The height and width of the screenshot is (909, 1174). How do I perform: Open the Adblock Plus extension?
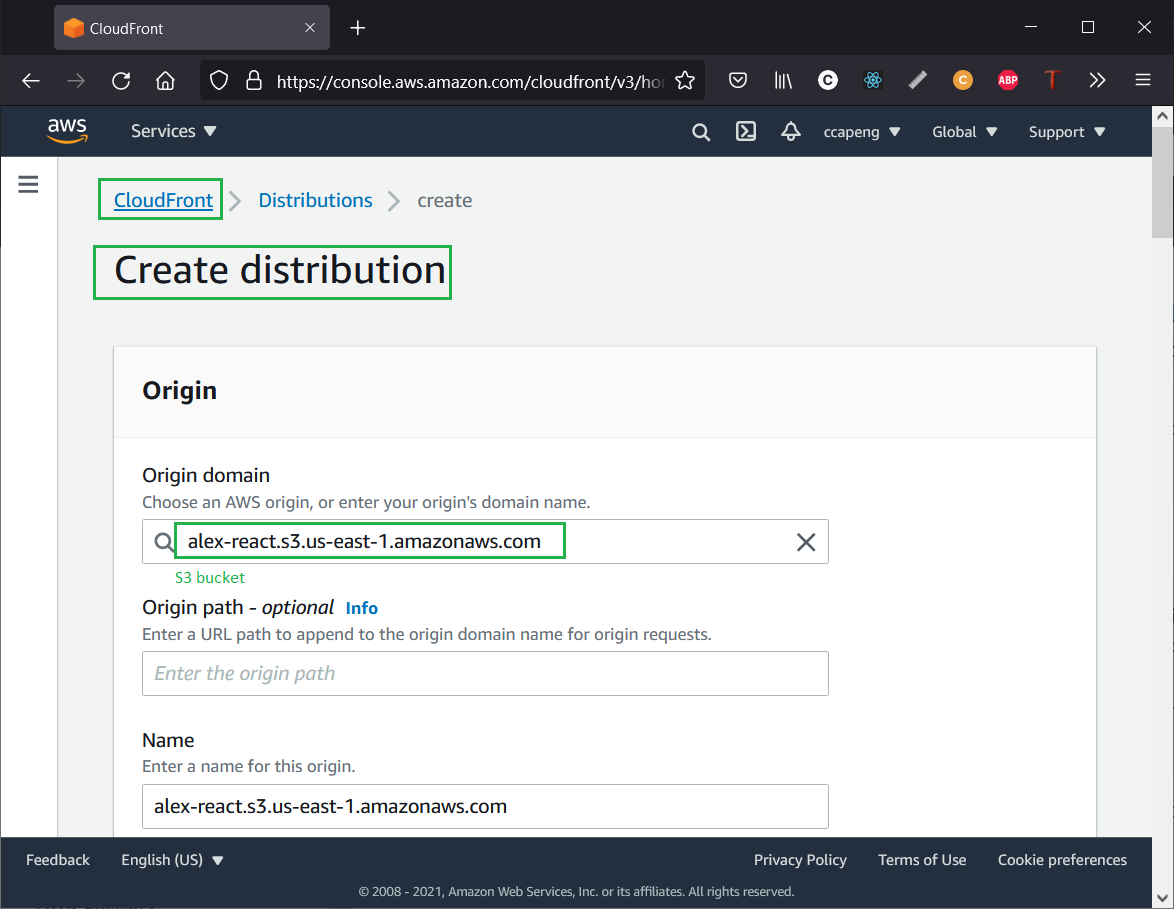pyautogui.click(x=1008, y=80)
